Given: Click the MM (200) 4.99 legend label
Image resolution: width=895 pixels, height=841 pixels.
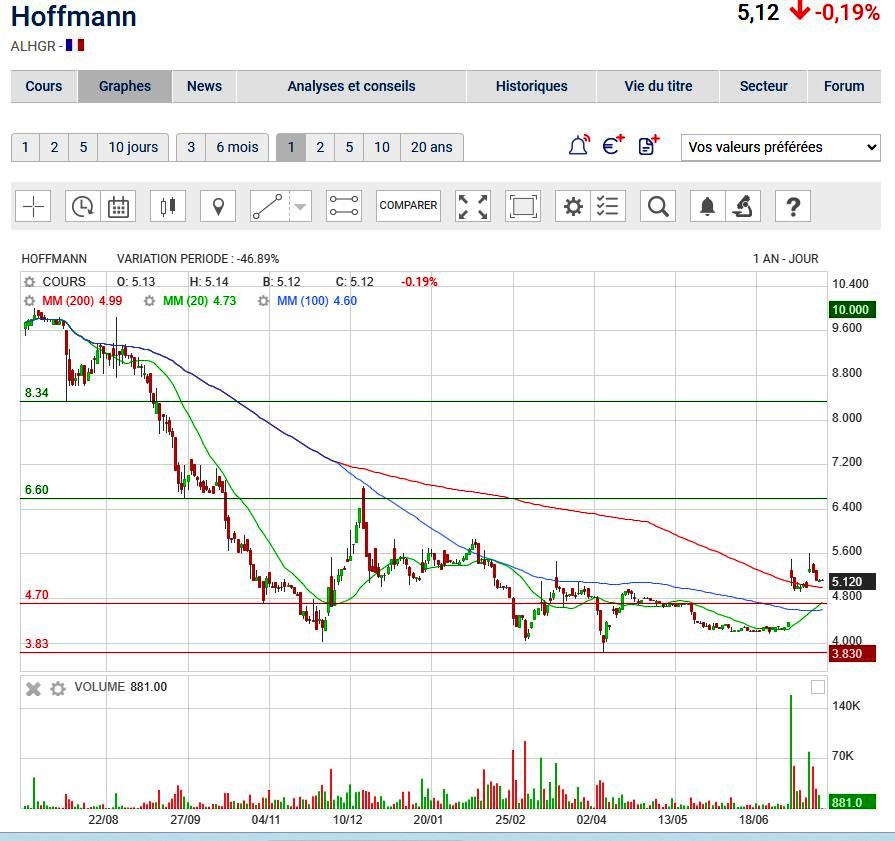Looking at the screenshot, I should click(82, 301).
